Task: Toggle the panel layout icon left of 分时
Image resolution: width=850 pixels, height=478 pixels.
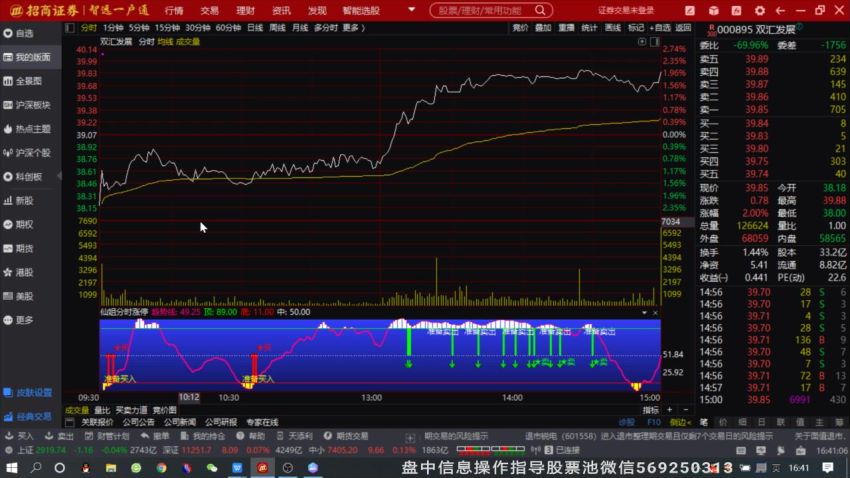Action: 69,28
